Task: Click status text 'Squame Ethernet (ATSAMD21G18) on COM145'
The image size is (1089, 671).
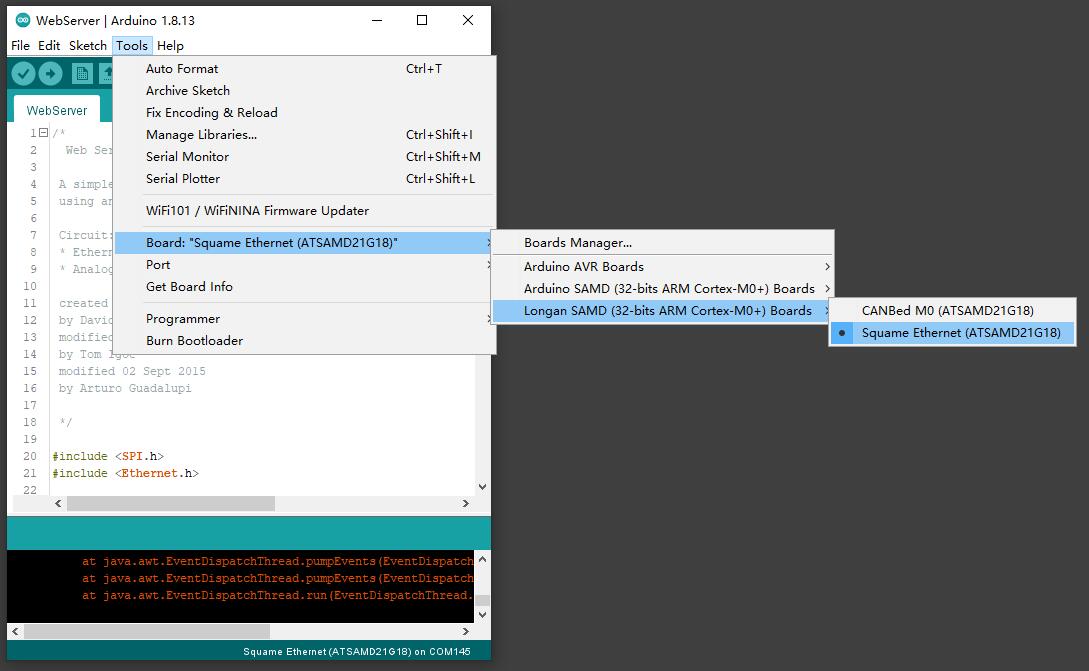Action: pos(357,652)
